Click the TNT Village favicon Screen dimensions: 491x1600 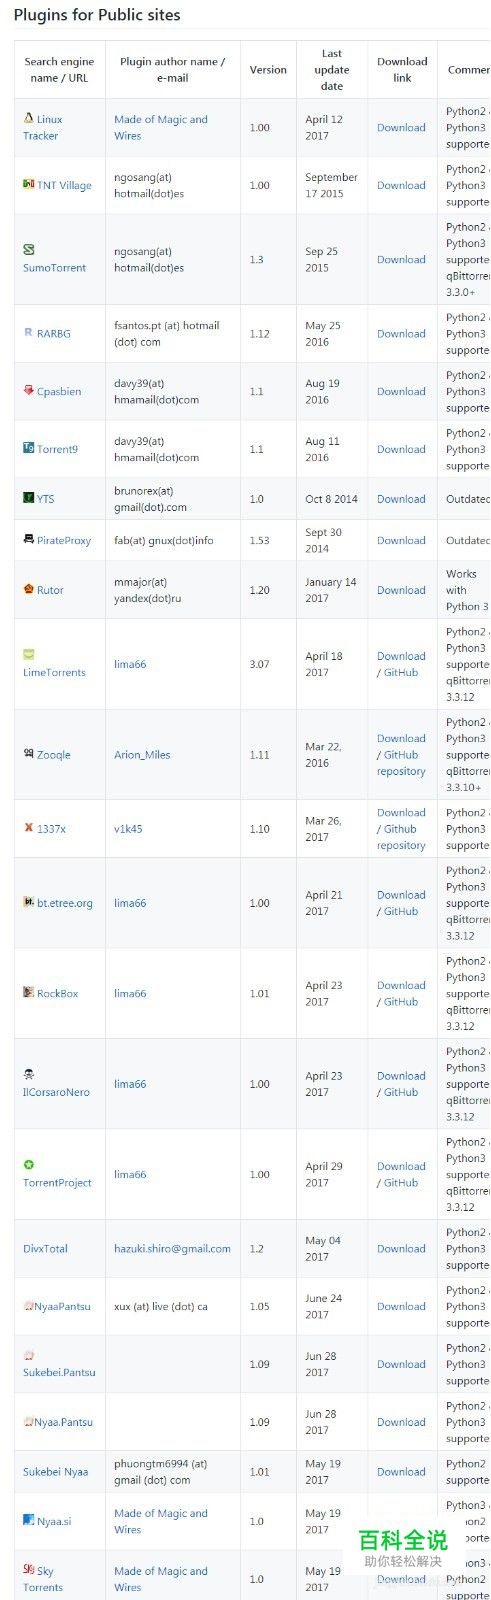coord(29,184)
